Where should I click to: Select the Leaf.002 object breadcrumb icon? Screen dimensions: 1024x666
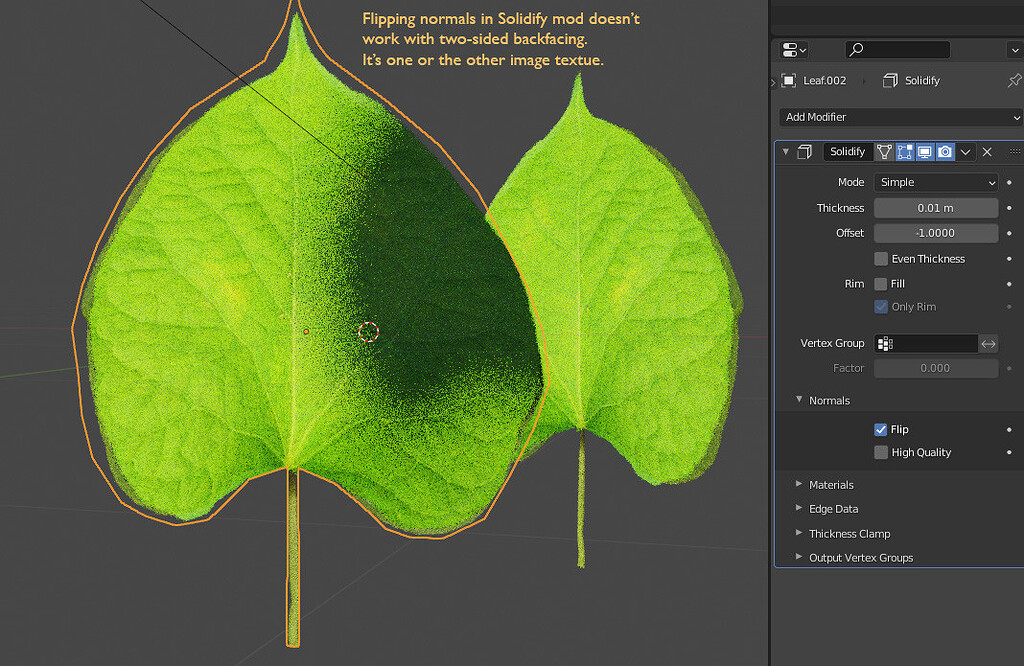point(791,80)
